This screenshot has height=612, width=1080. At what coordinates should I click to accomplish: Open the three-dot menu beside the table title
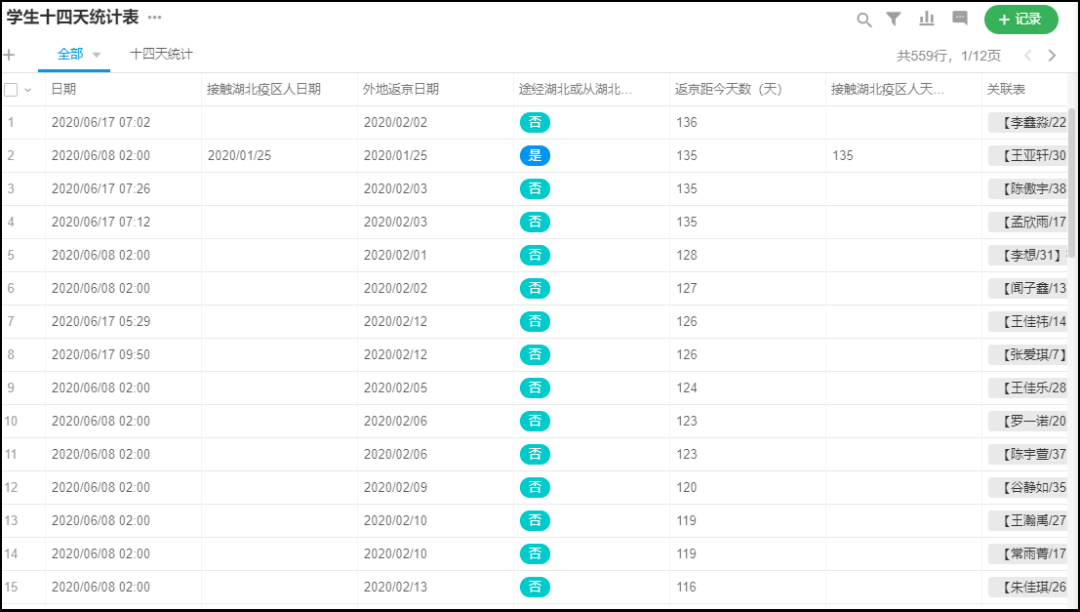pos(154,18)
